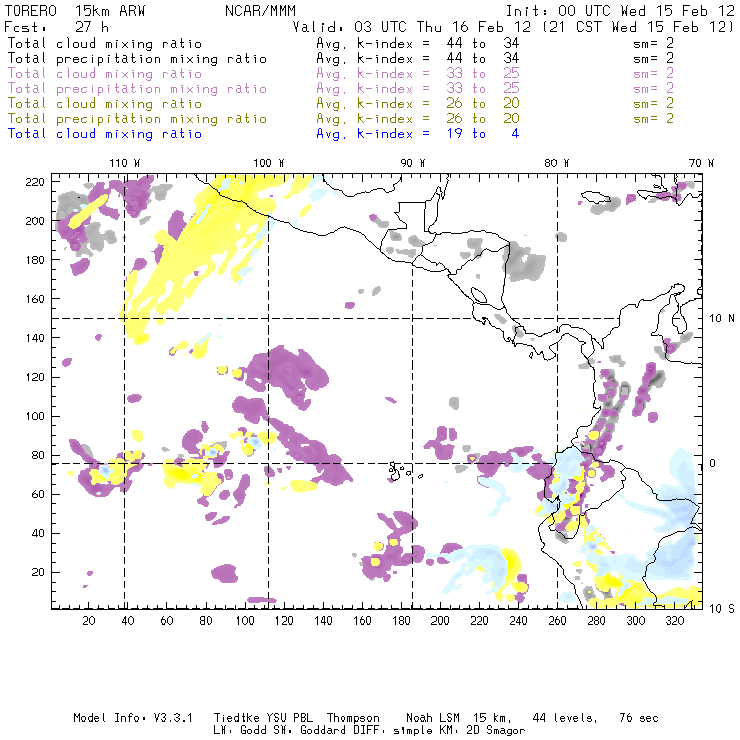The width and height of the screenshot is (740, 740).
Task: Click 'sm= 2' on the olive precipitation row
Action: click(x=654, y=119)
